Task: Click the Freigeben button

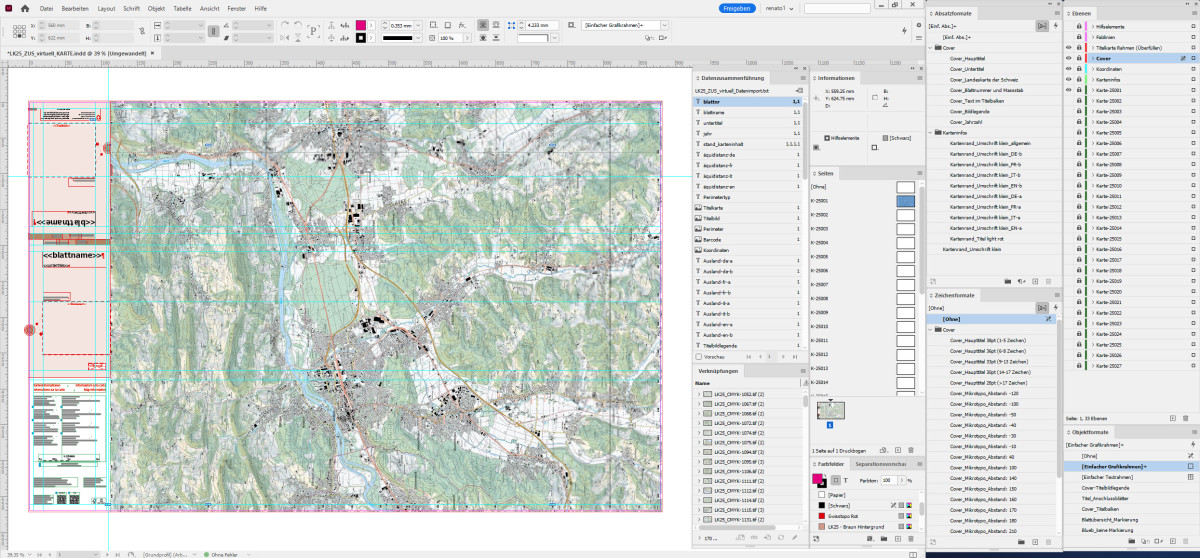Action: 737,8
